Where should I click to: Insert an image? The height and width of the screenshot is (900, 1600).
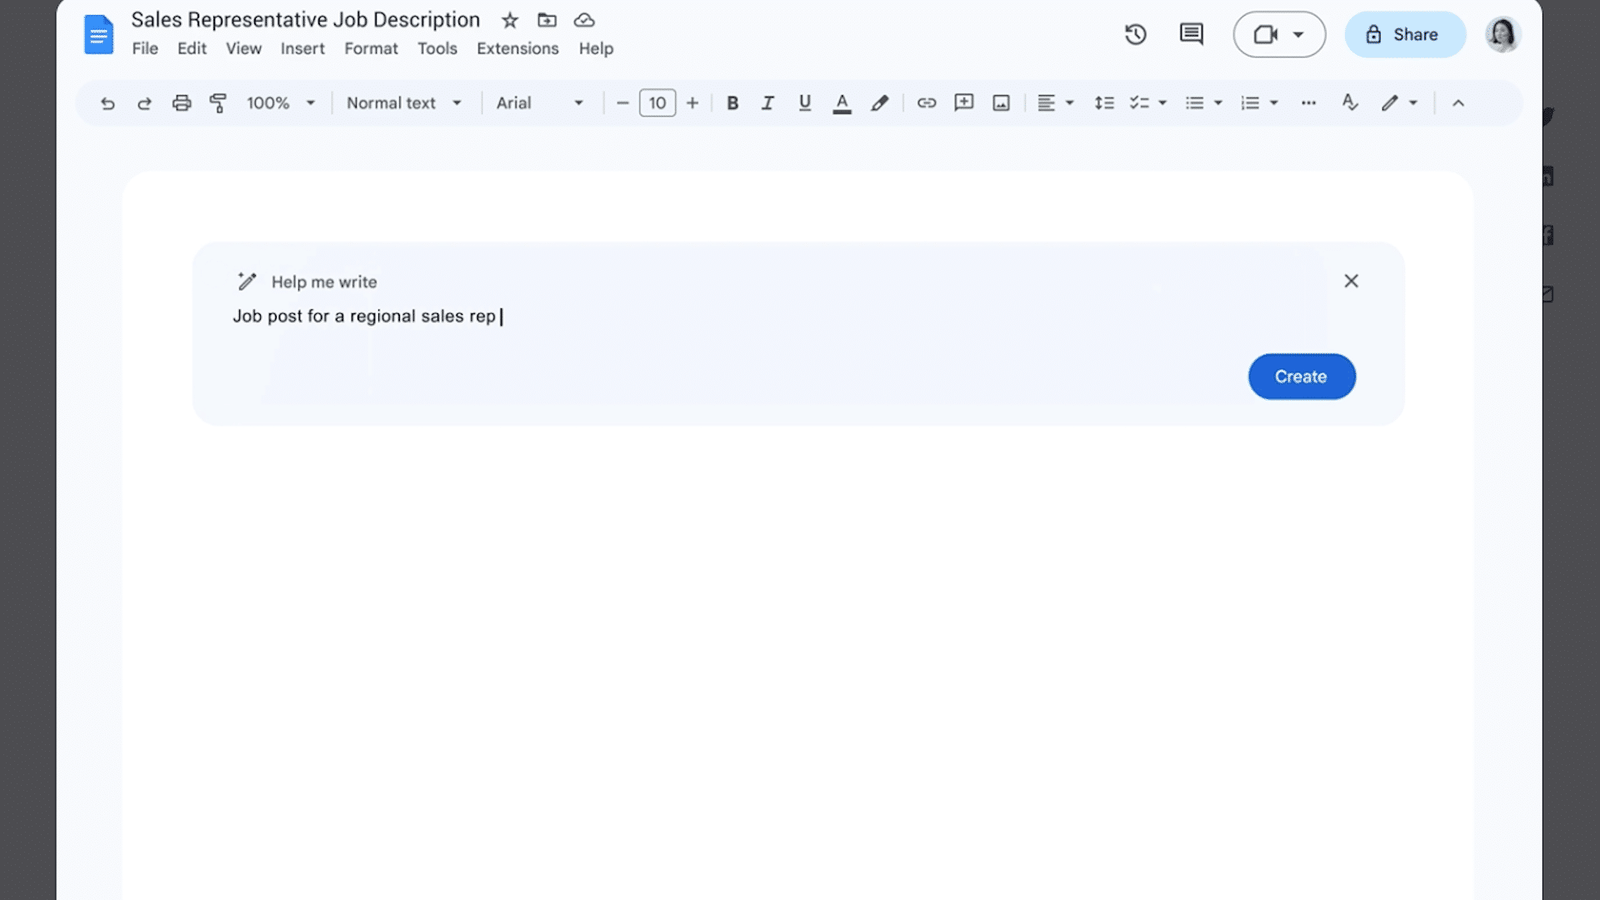1001,102
